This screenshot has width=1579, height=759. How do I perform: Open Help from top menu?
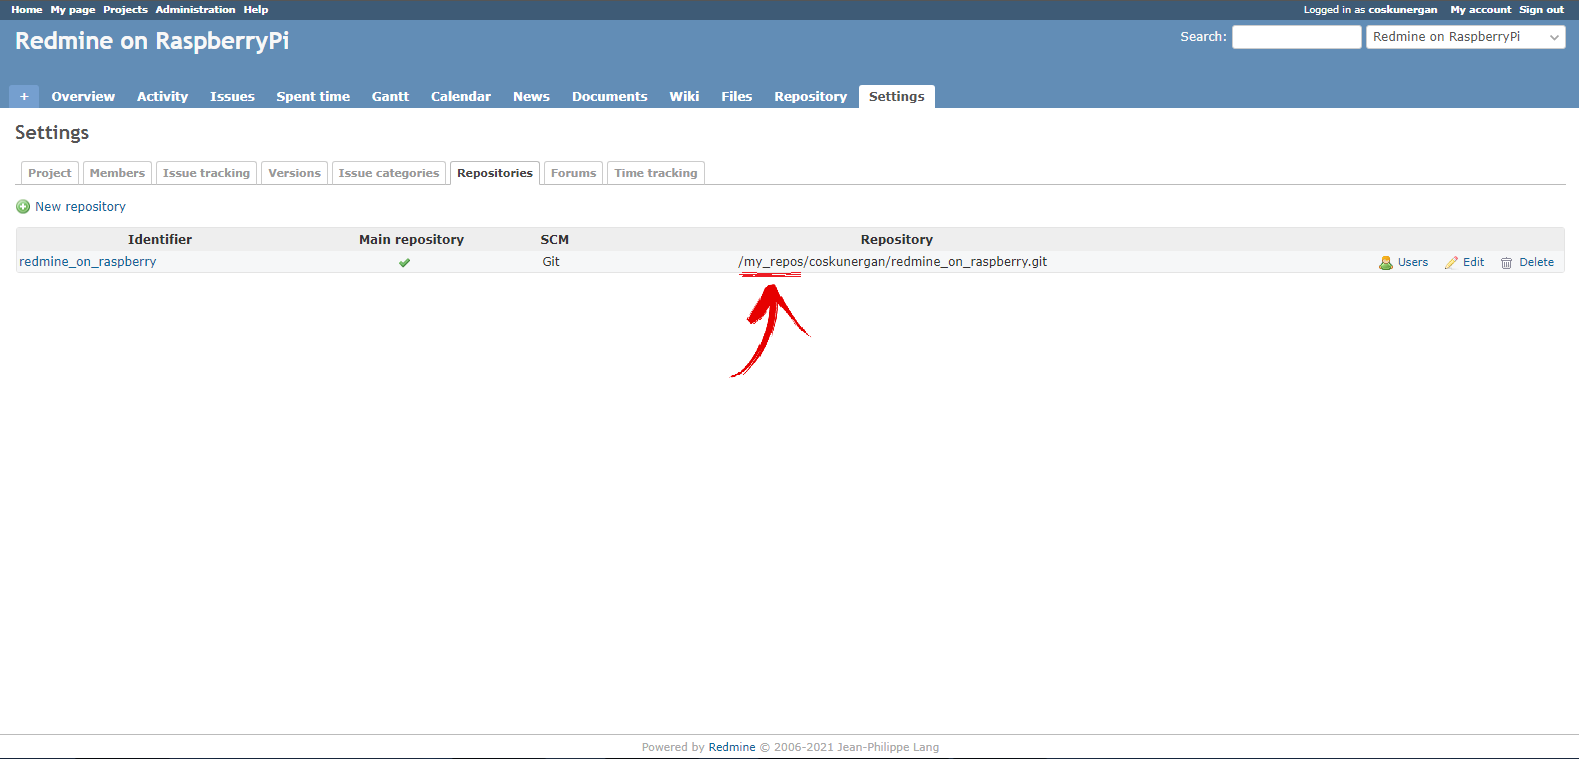256,10
